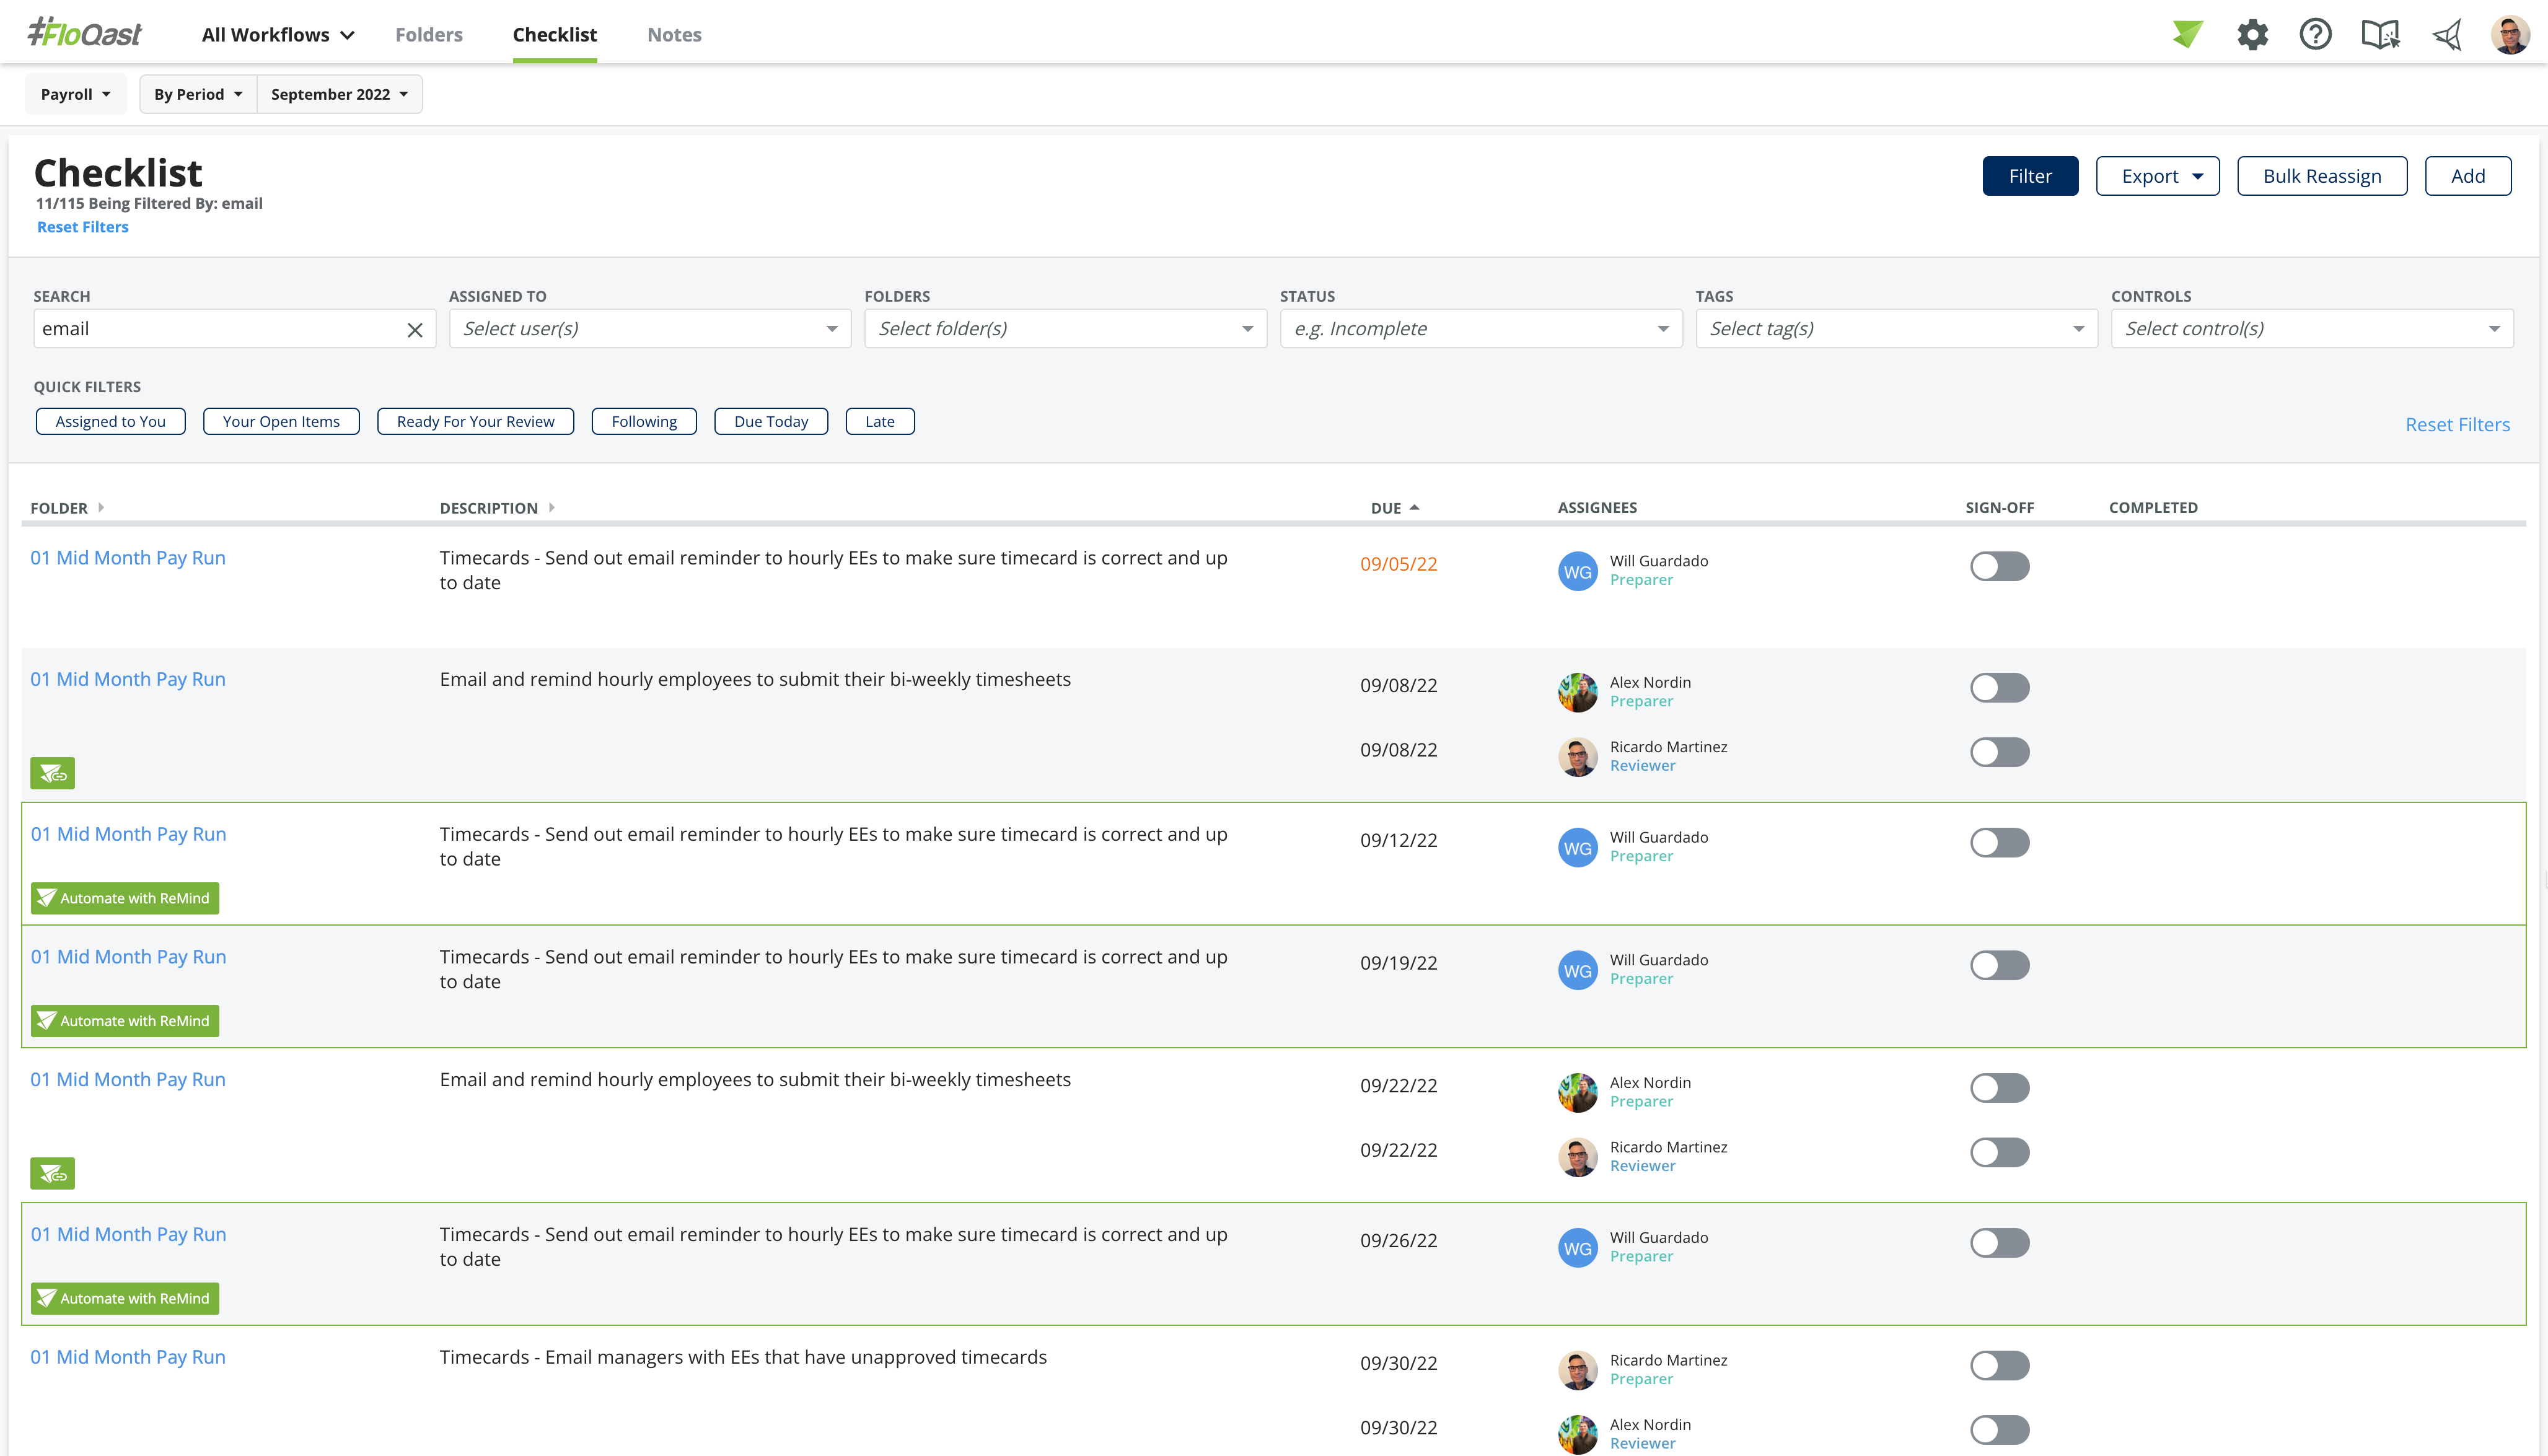Click the Bulk Reassign button
The height and width of the screenshot is (1456, 2548).
click(x=2322, y=176)
